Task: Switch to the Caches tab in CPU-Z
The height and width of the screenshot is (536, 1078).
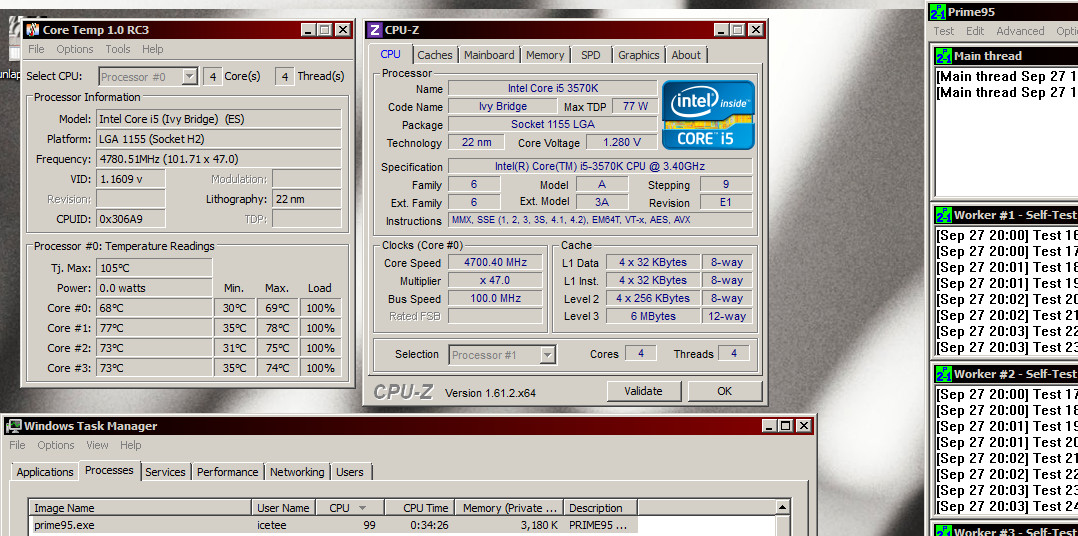Action: click(x=435, y=55)
